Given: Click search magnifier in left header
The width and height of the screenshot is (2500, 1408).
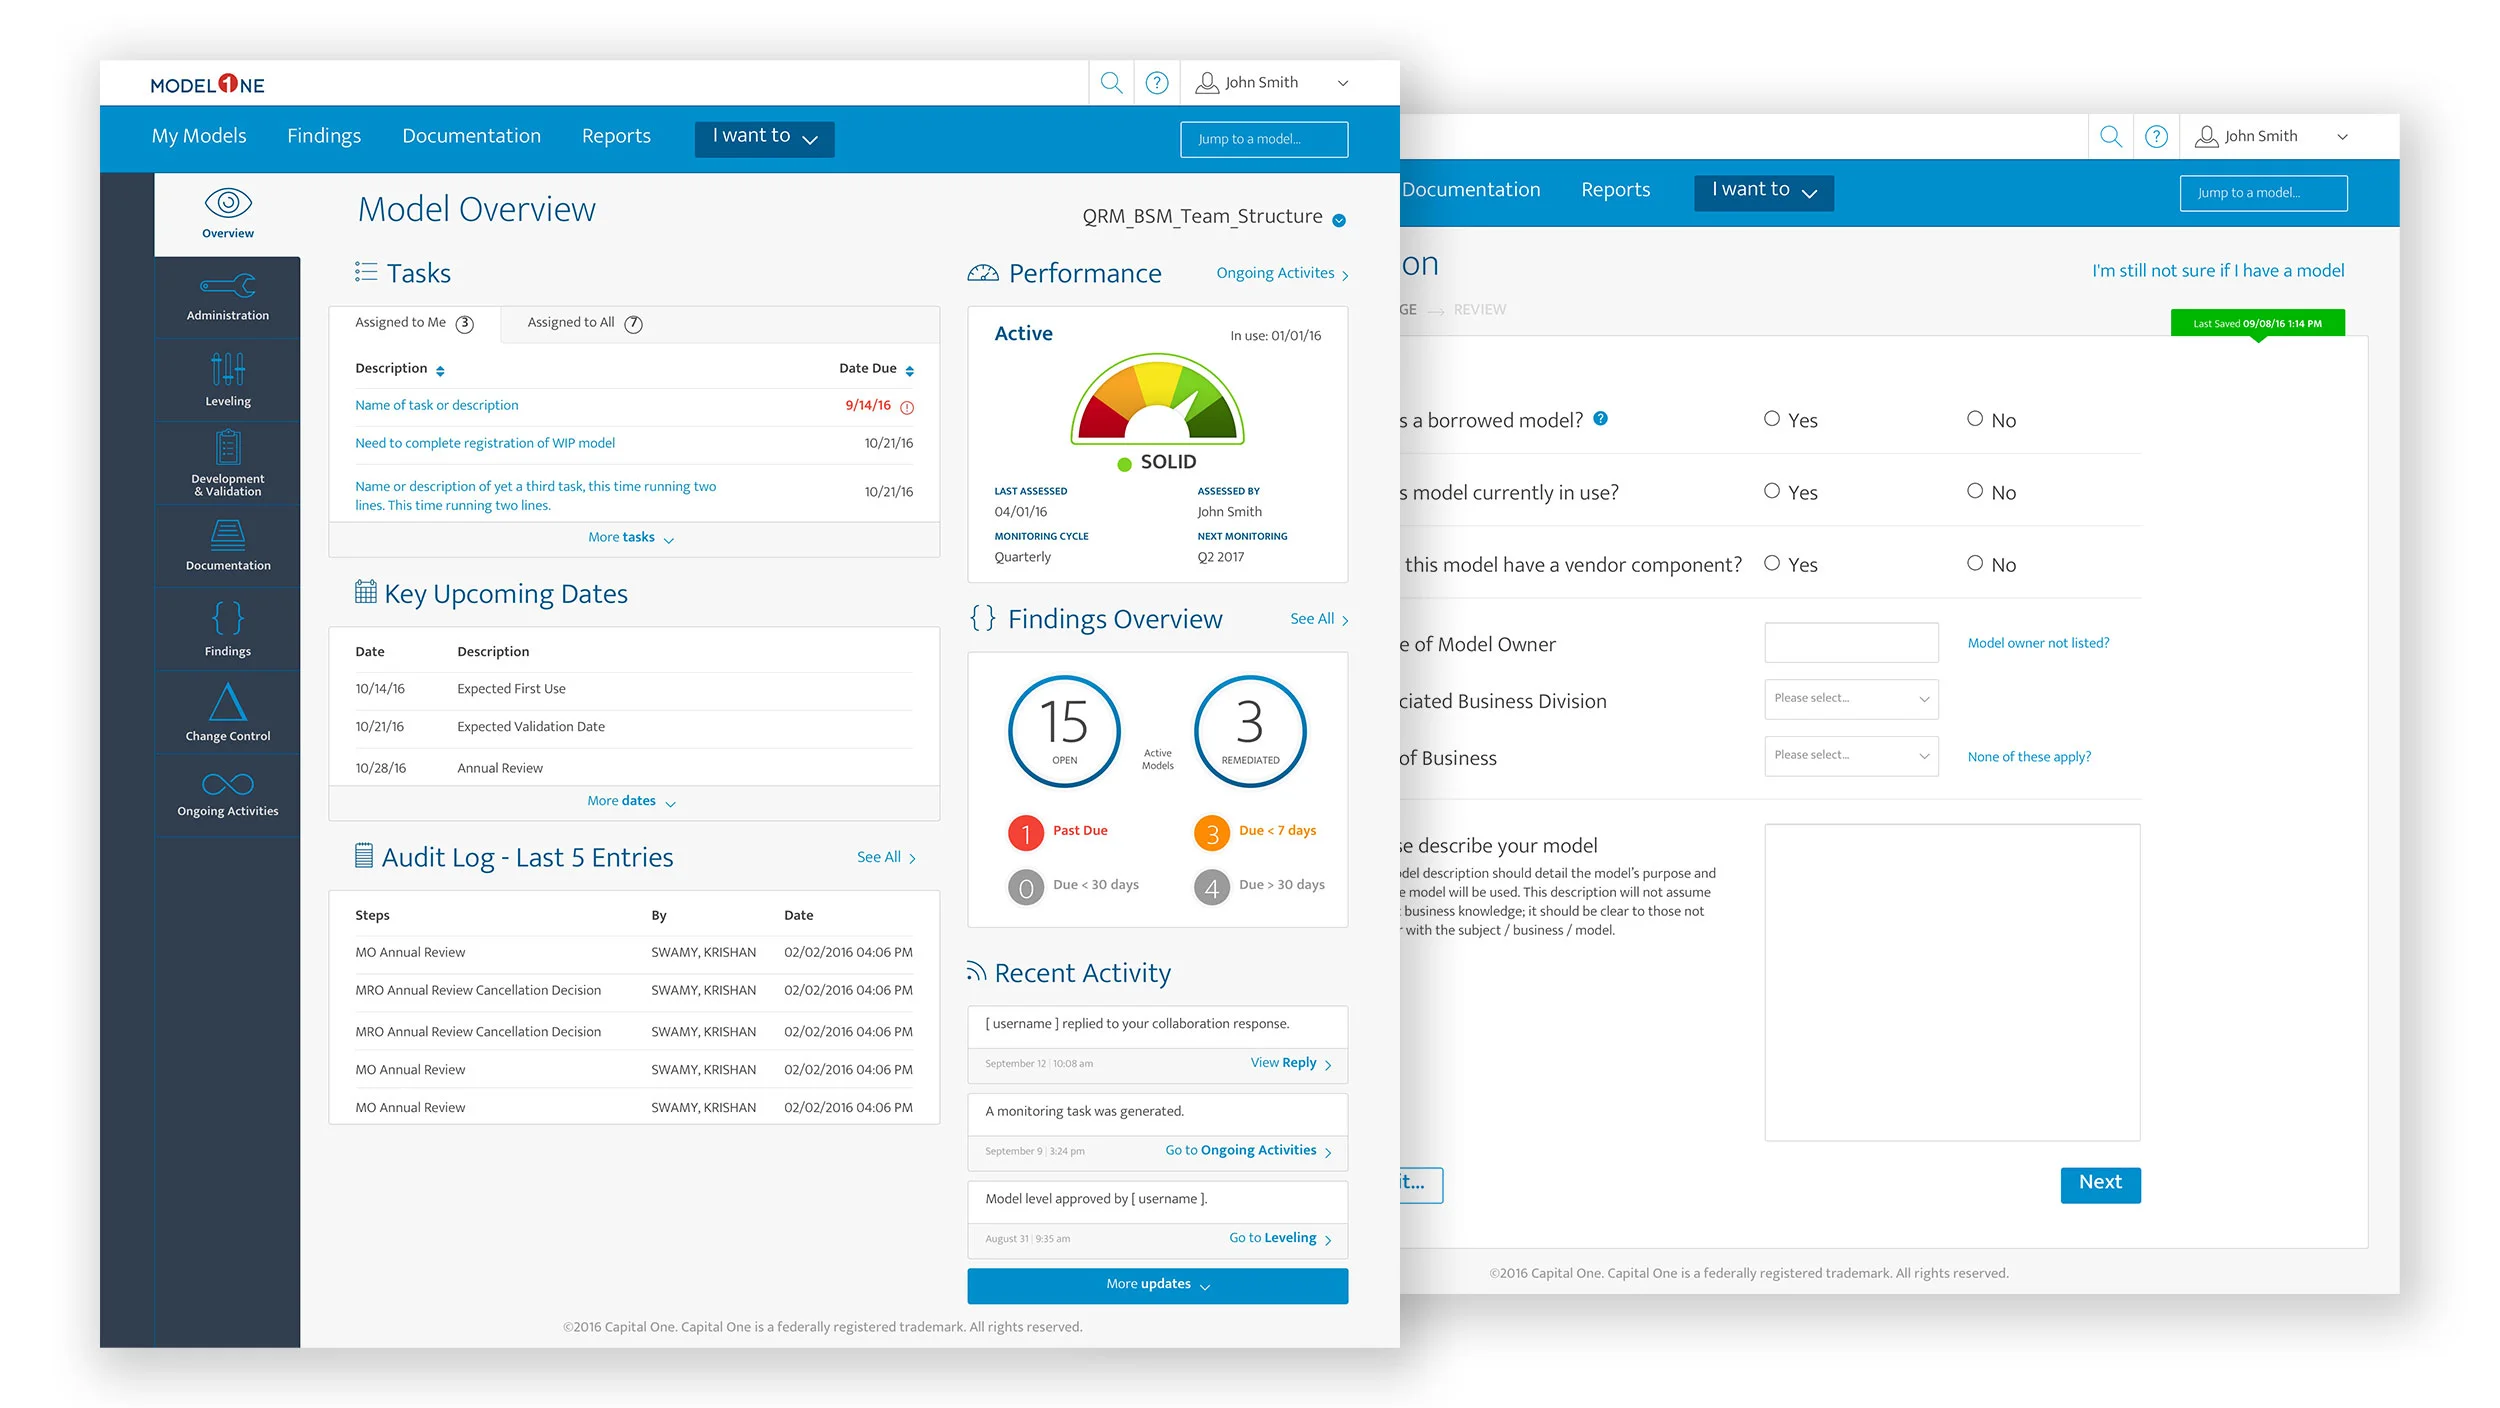Looking at the screenshot, I should tap(1111, 83).
